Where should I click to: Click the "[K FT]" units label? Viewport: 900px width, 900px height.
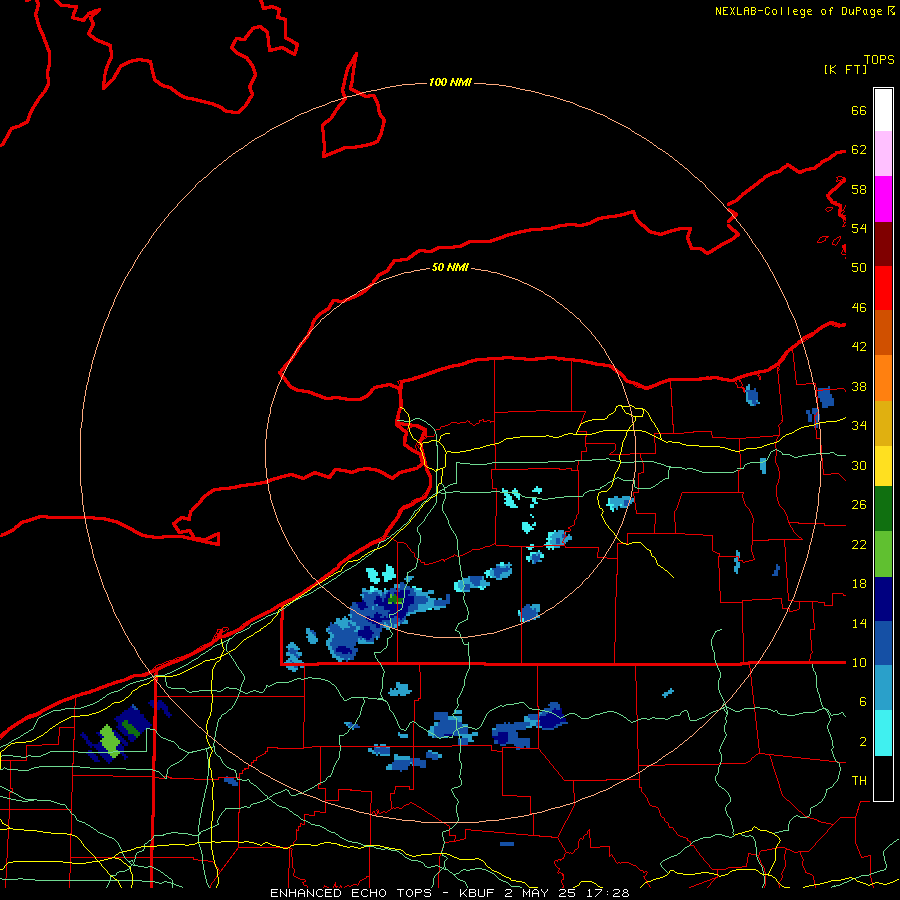coord(845,70)
